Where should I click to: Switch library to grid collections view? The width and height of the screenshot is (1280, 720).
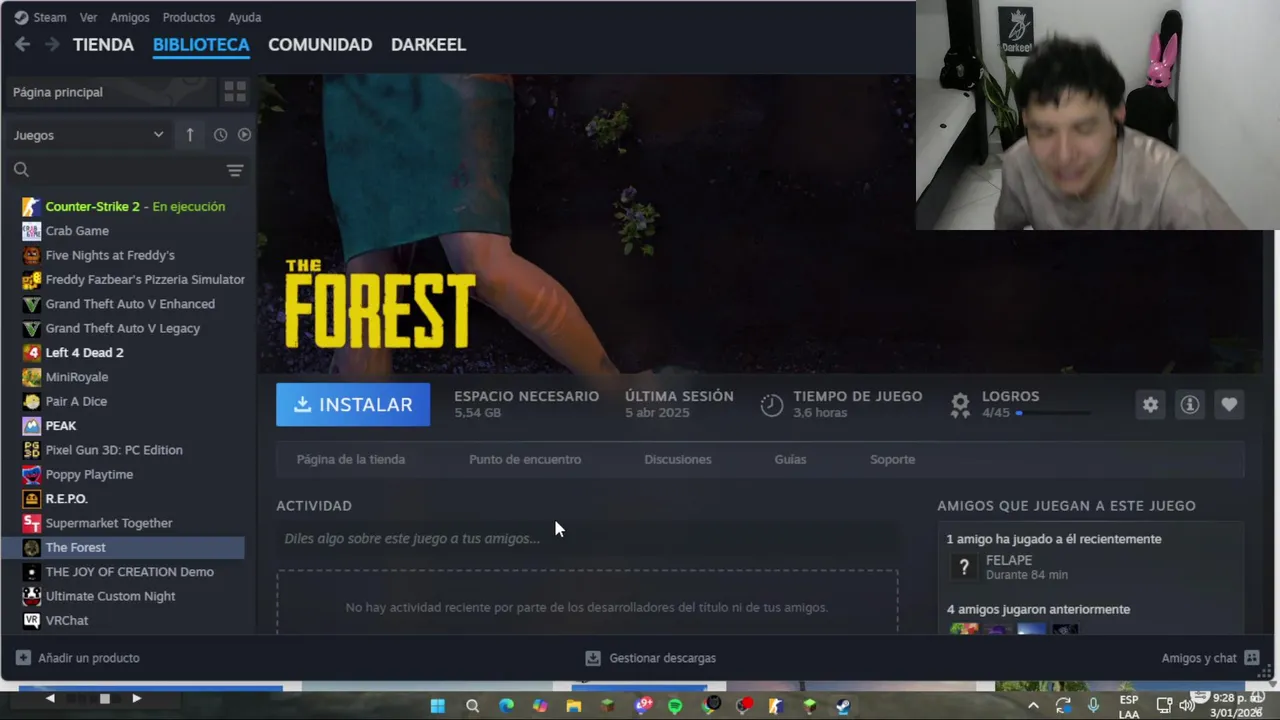pos(235,92)
